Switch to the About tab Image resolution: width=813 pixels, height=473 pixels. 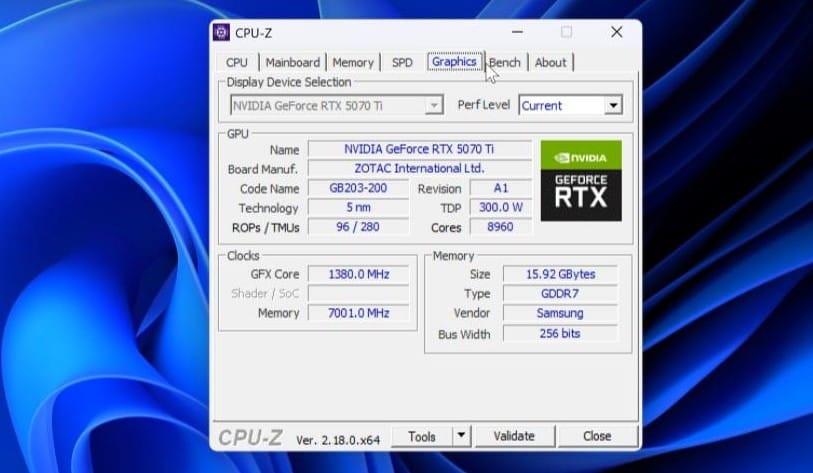(551, 62)
